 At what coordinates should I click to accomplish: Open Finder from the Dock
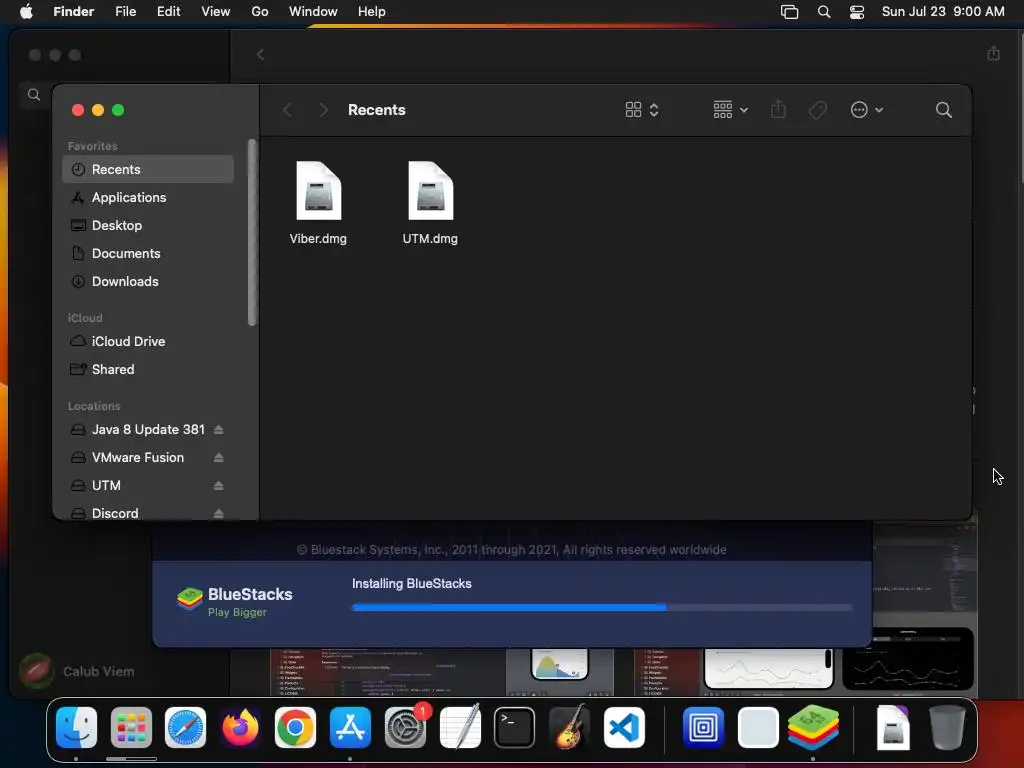point(76,728)
